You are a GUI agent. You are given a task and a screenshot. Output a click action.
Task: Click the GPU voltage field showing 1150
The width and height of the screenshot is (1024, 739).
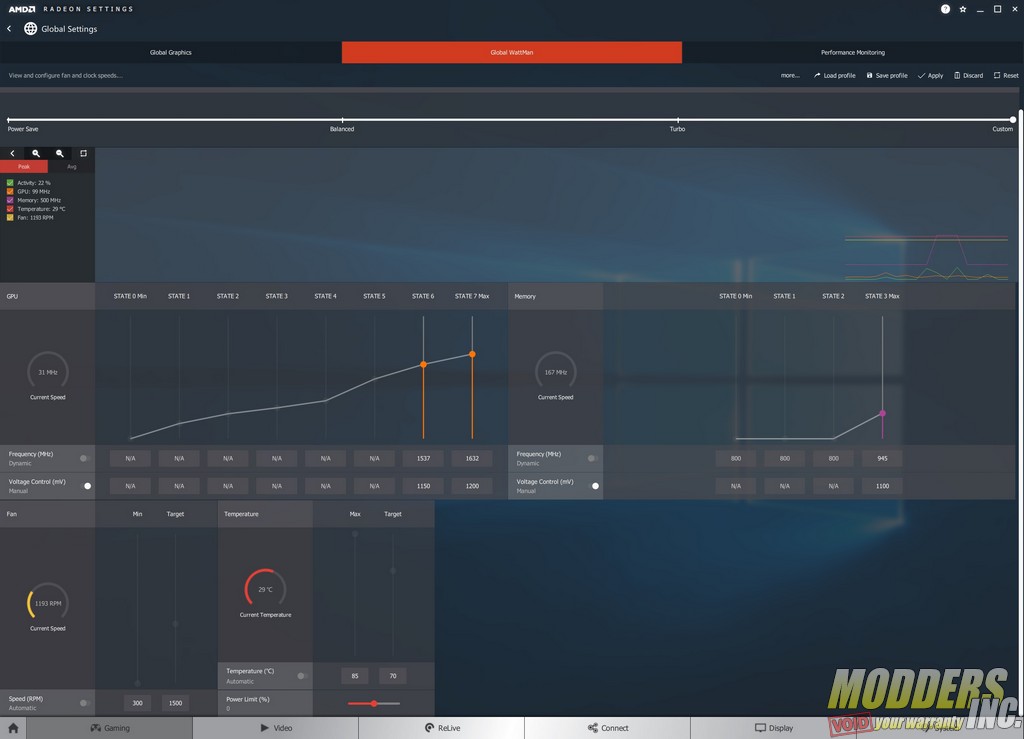tap(423, 486)
